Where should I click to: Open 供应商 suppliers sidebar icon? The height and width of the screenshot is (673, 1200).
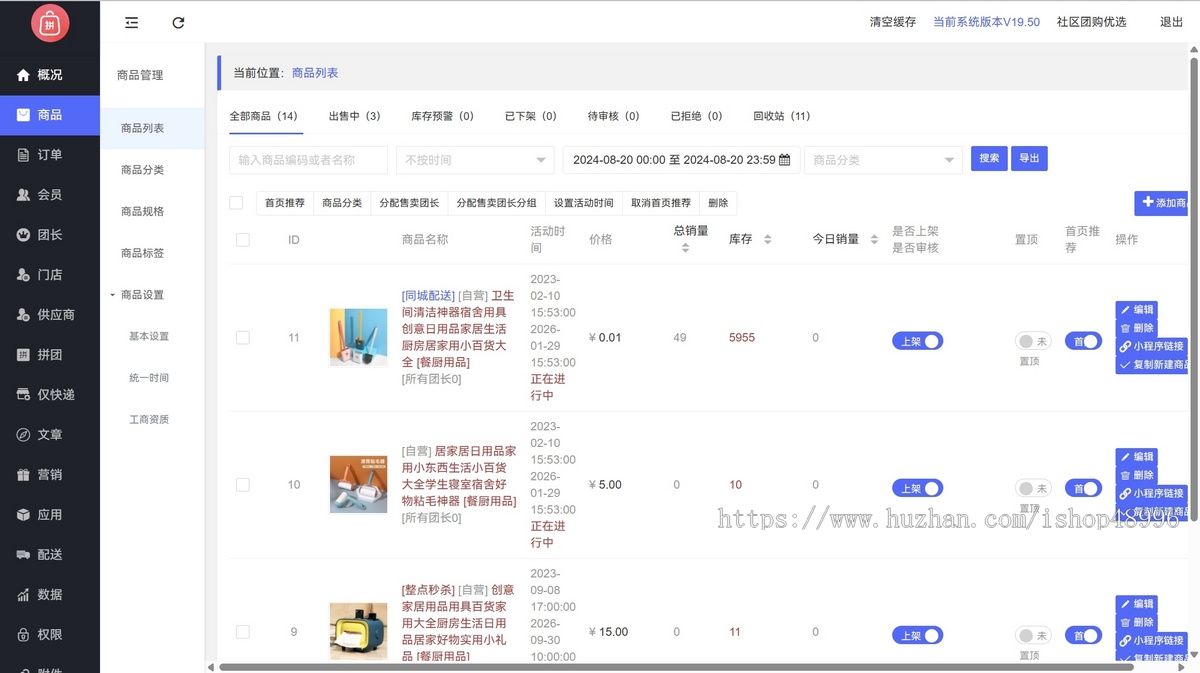(x=24, y=315)
